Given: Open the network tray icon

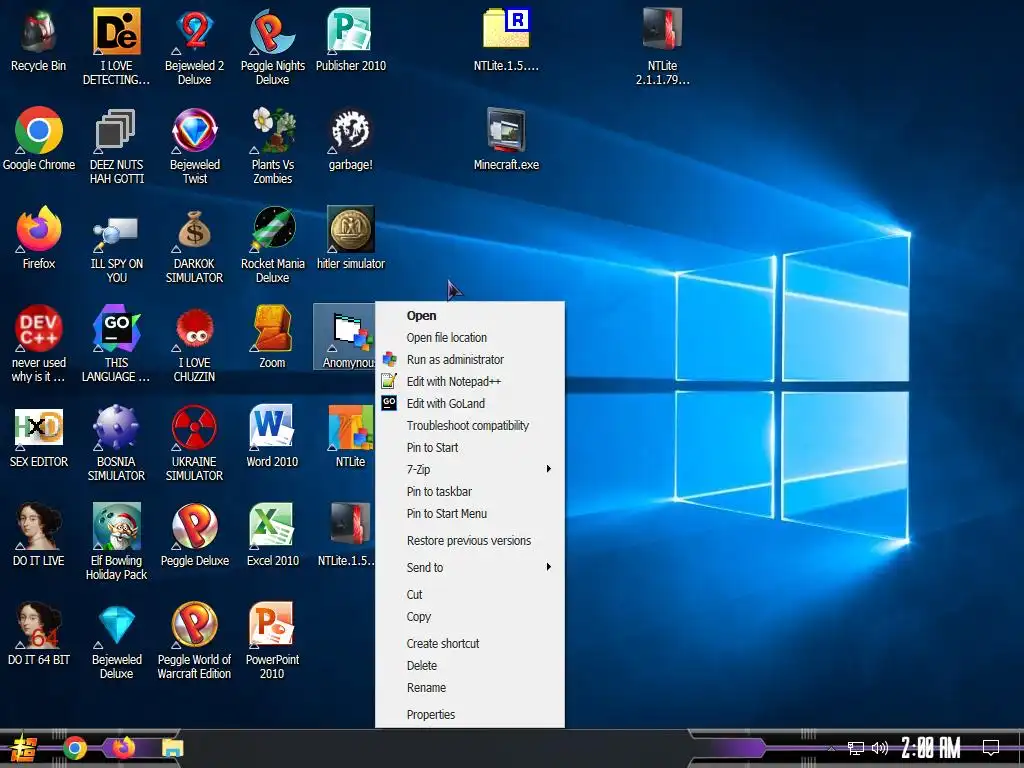Looking at the screenshot, I should pos(856,748).
